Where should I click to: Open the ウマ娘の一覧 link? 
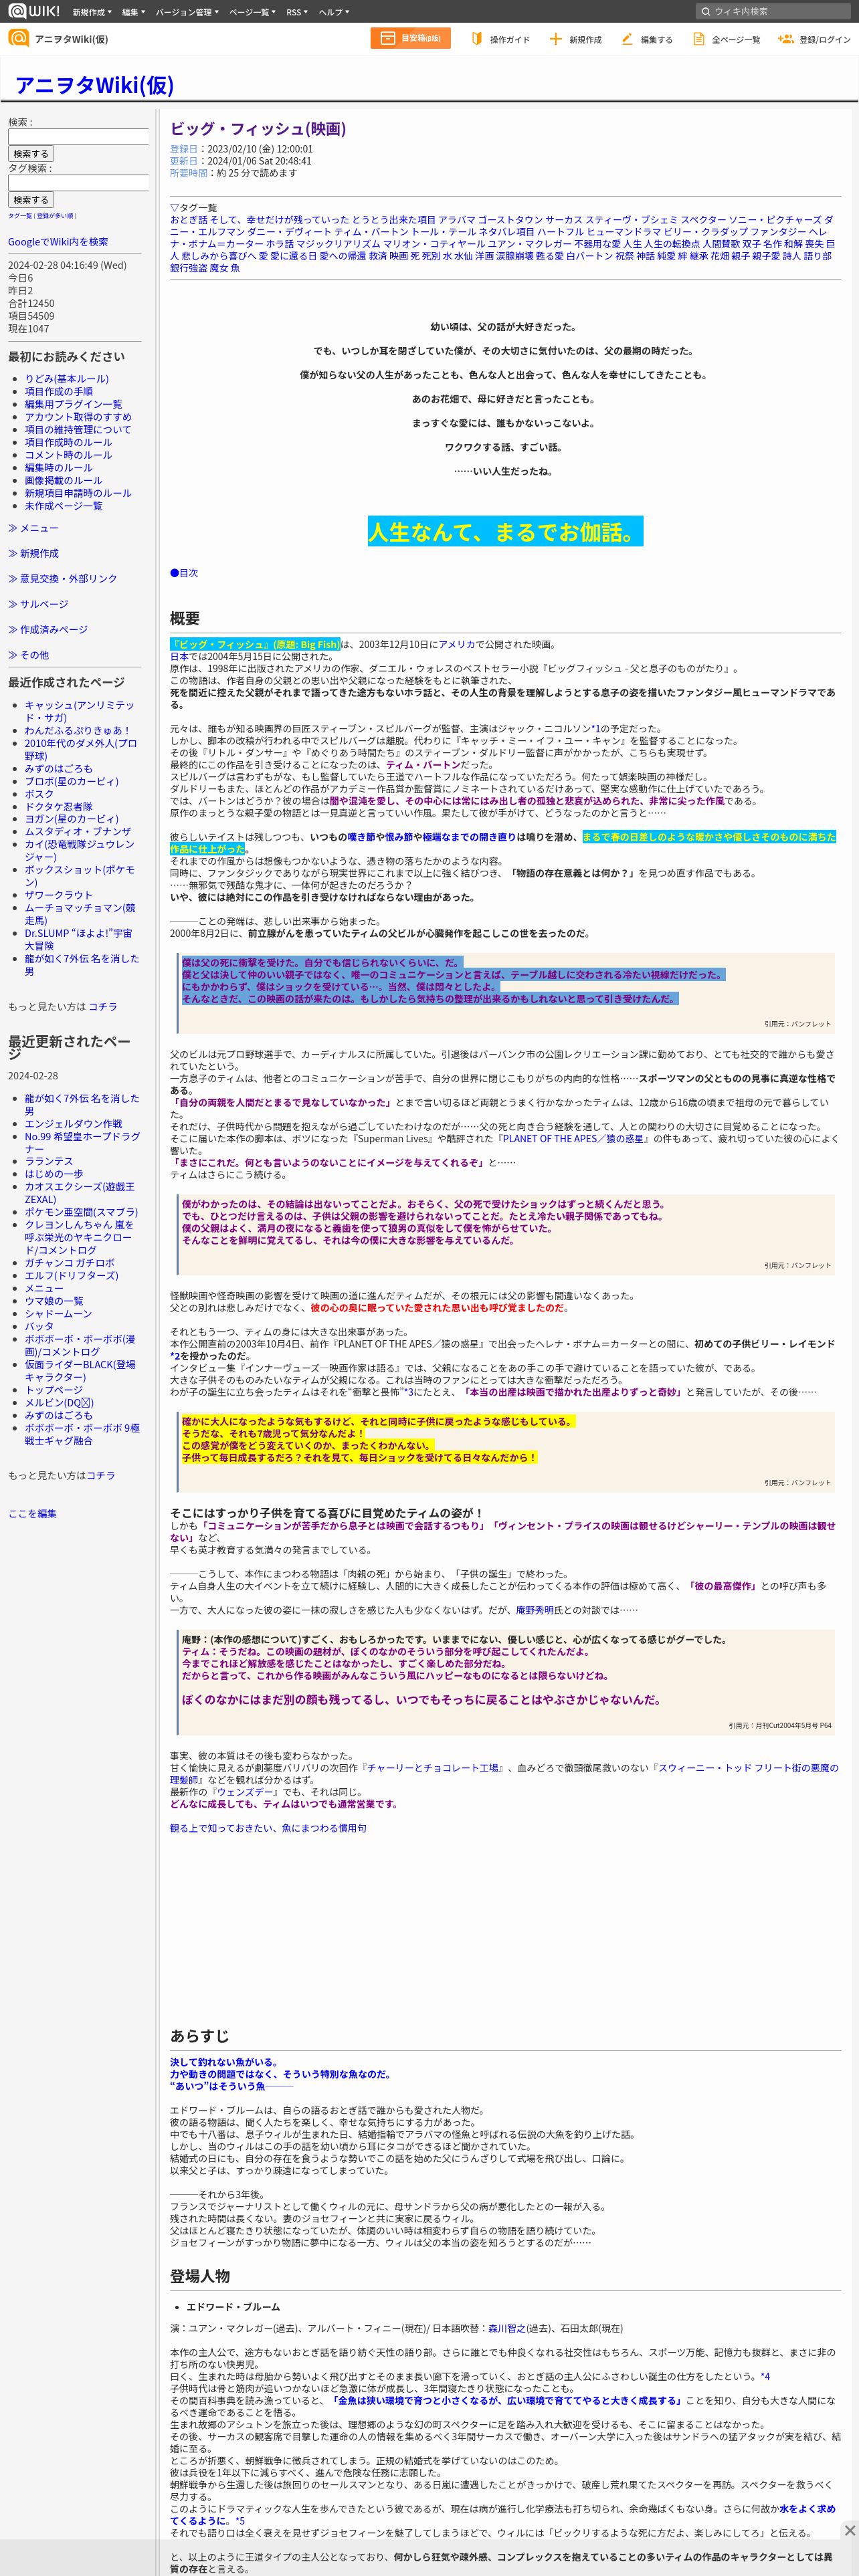pos(54,1301)
